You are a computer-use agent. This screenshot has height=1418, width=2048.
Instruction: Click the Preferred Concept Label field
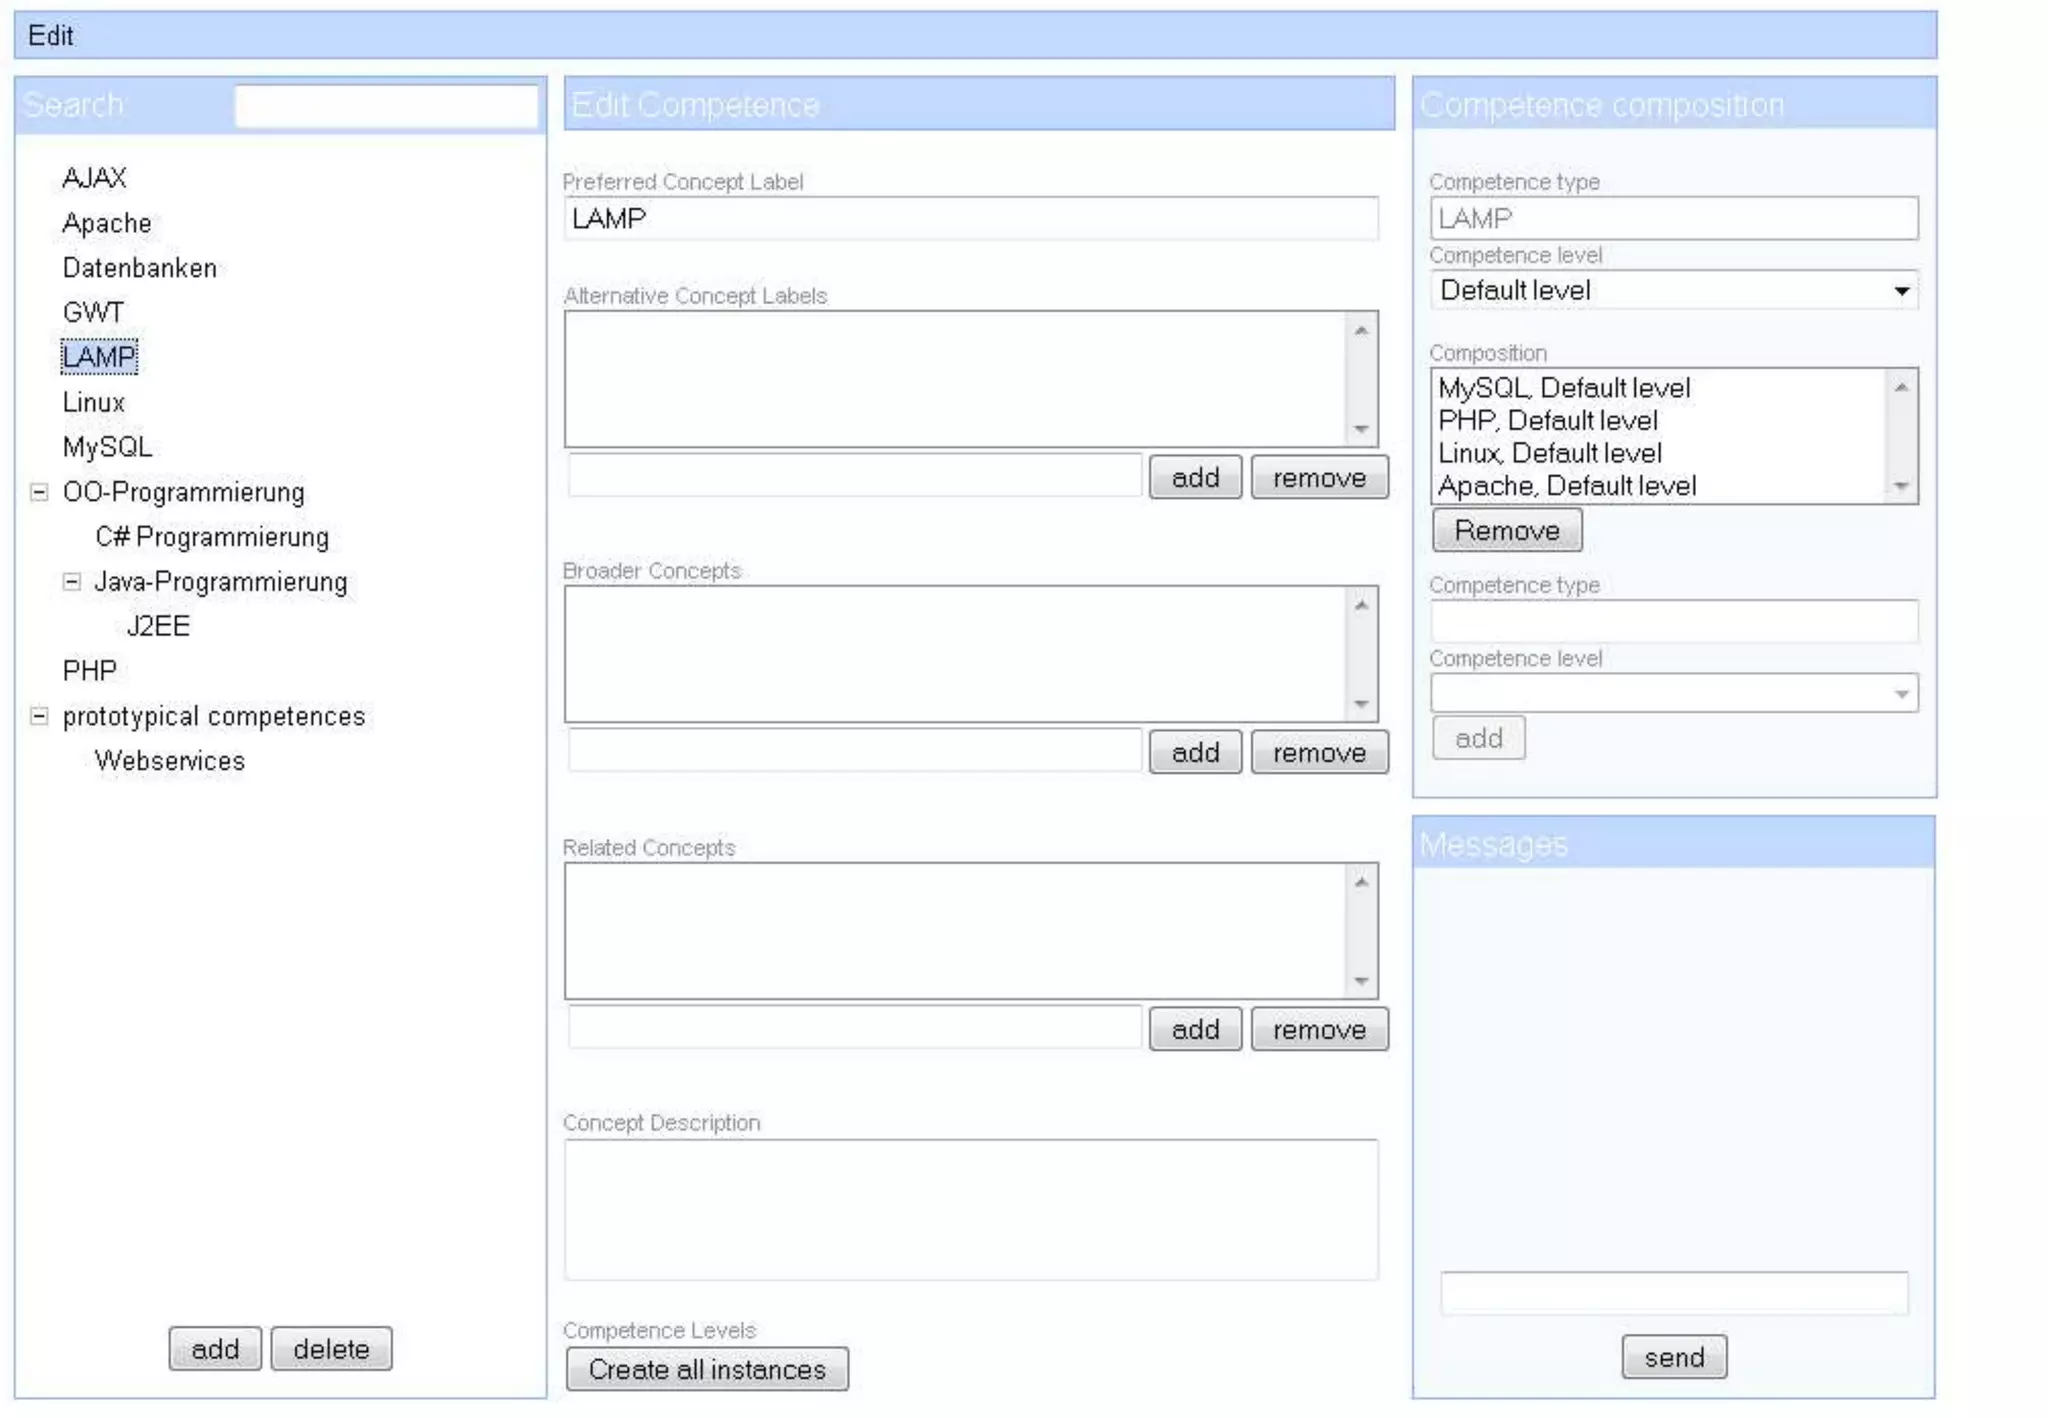coord(970,218)
